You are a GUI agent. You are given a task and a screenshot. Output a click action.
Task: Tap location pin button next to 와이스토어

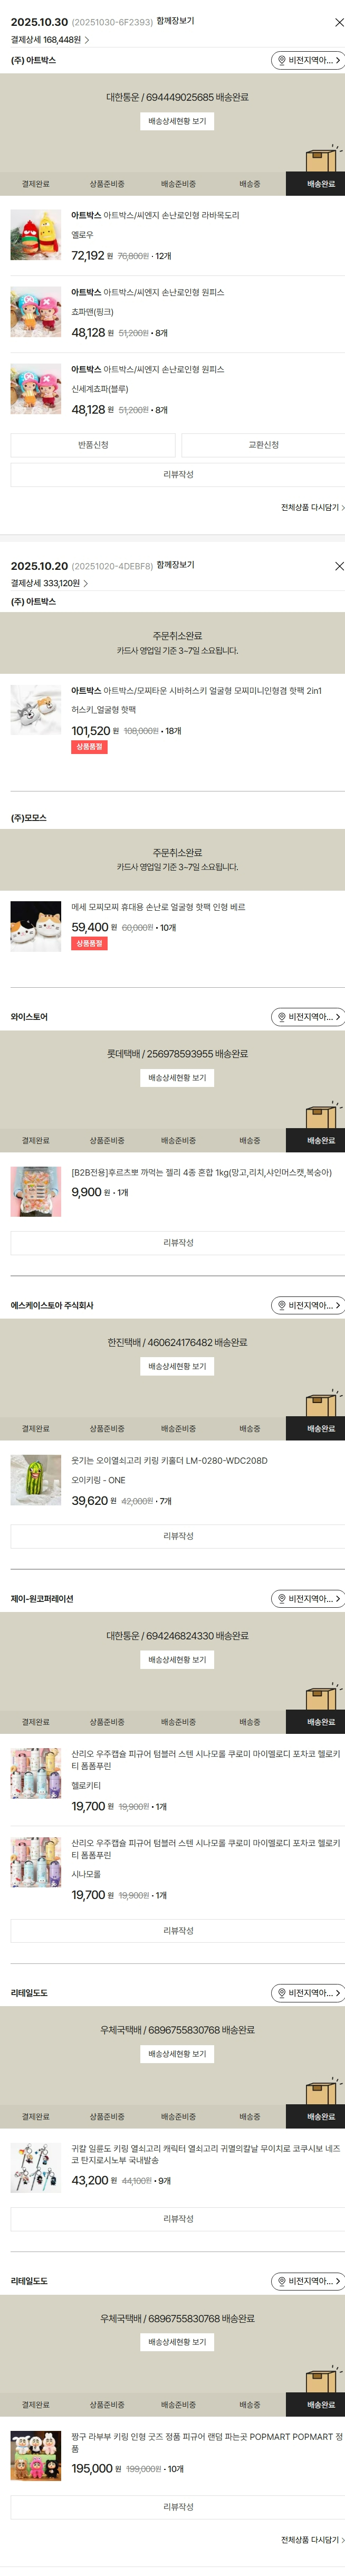(x=308, y=1017)
